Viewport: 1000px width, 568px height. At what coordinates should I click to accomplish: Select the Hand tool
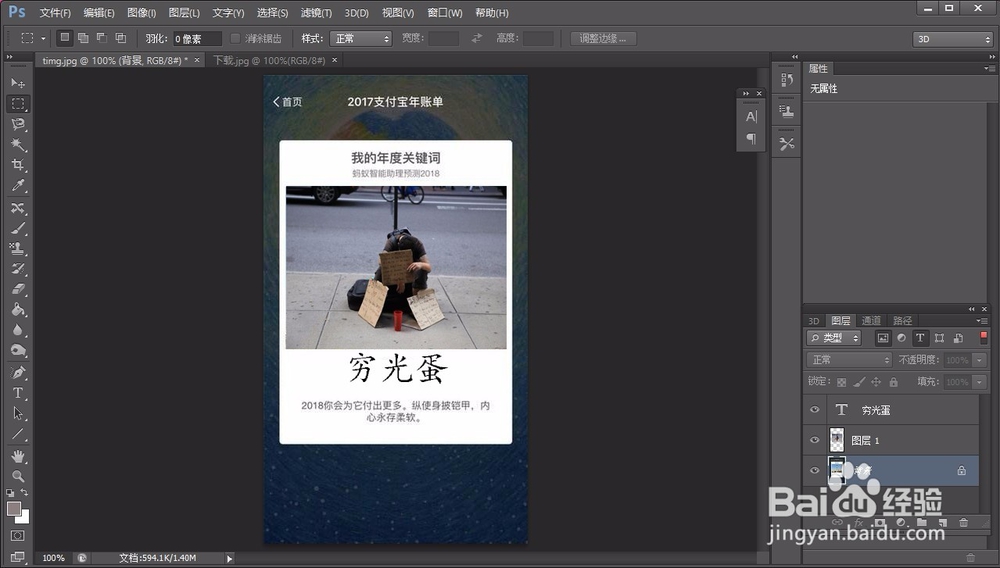[x=18, y=456]
